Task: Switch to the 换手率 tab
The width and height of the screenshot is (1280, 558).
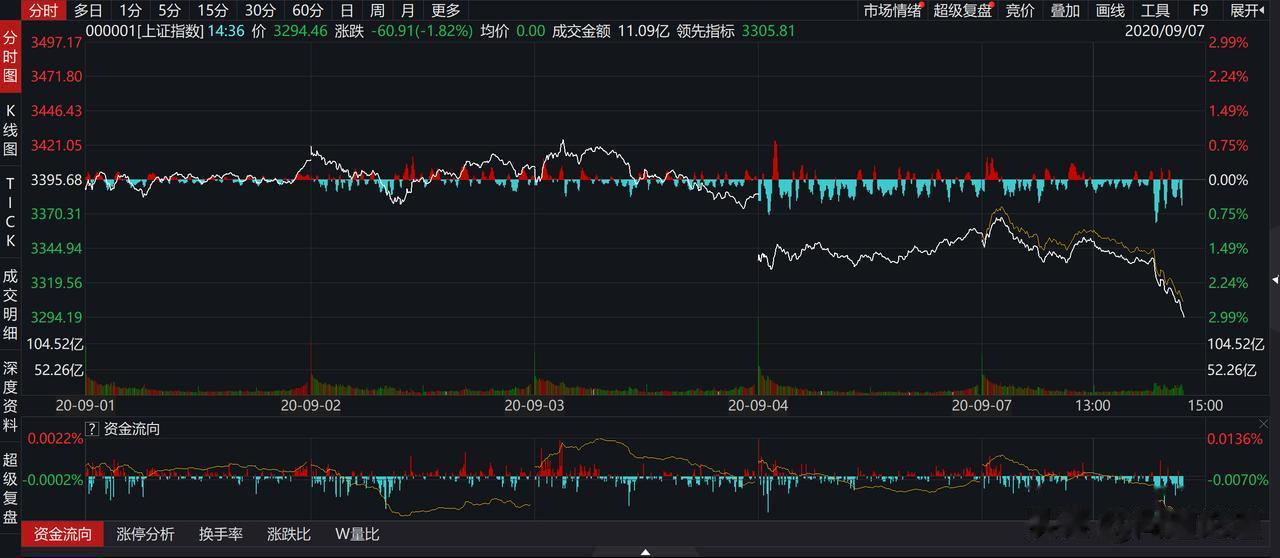Action: point(220,534)
